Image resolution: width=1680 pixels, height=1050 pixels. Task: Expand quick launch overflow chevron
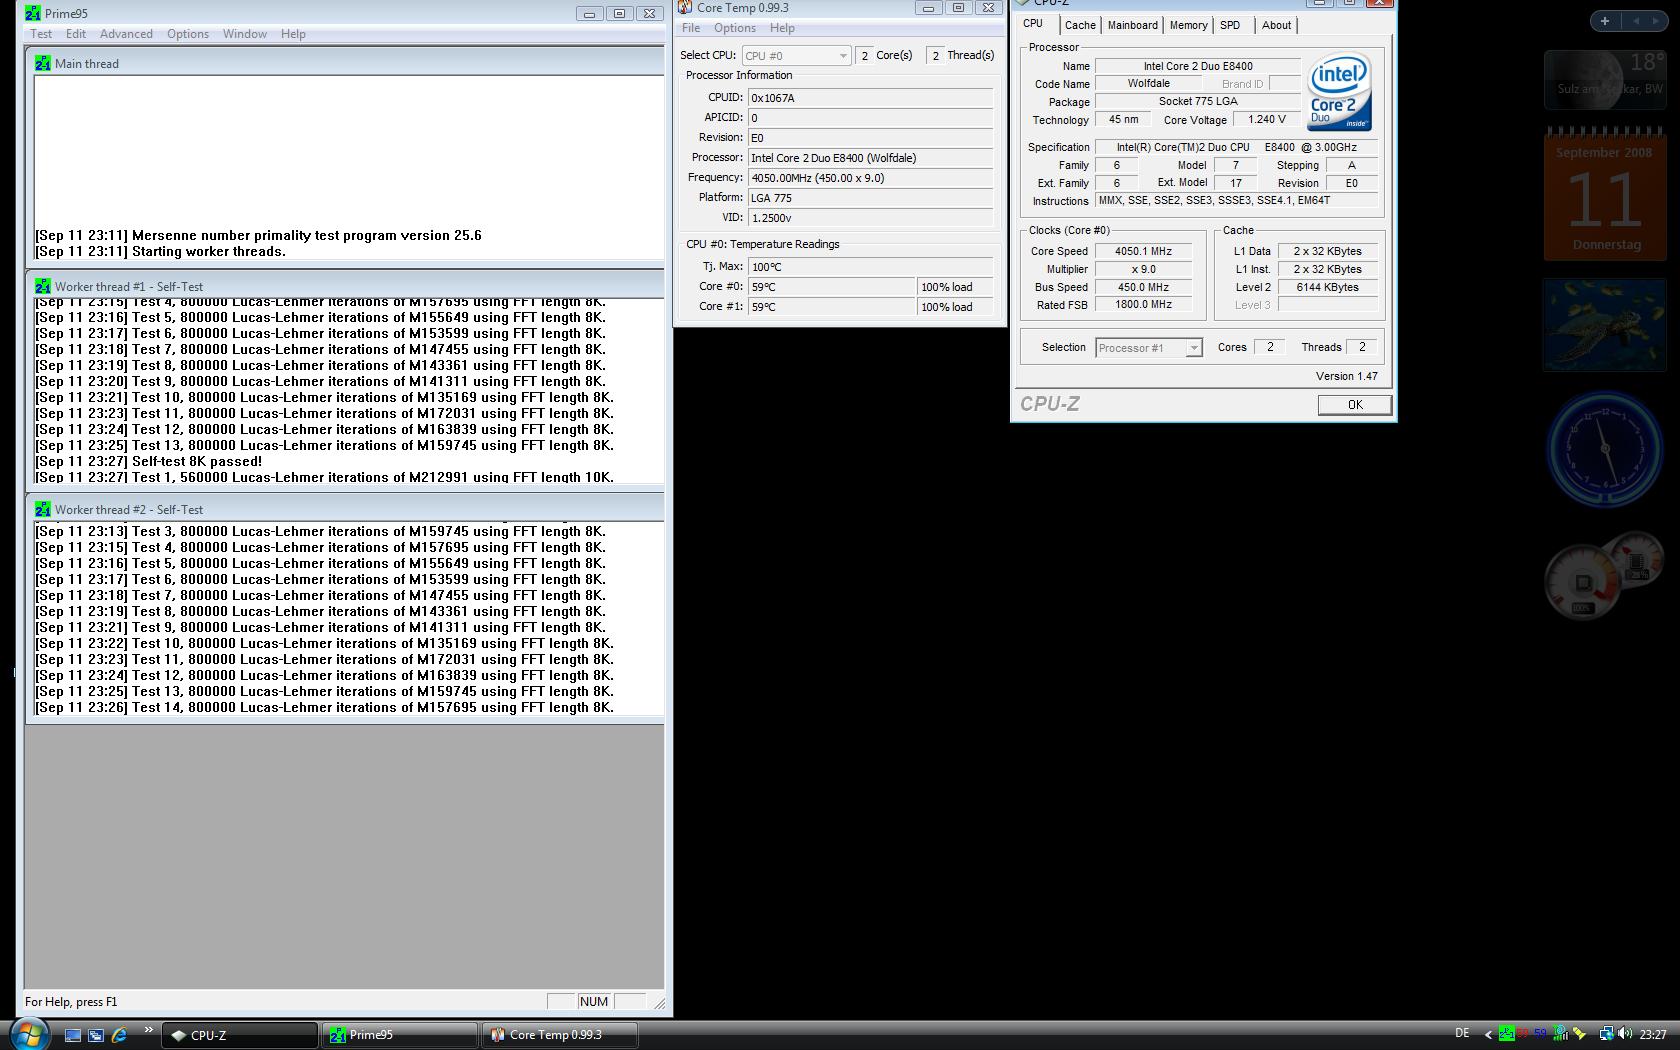(149, 1030)
